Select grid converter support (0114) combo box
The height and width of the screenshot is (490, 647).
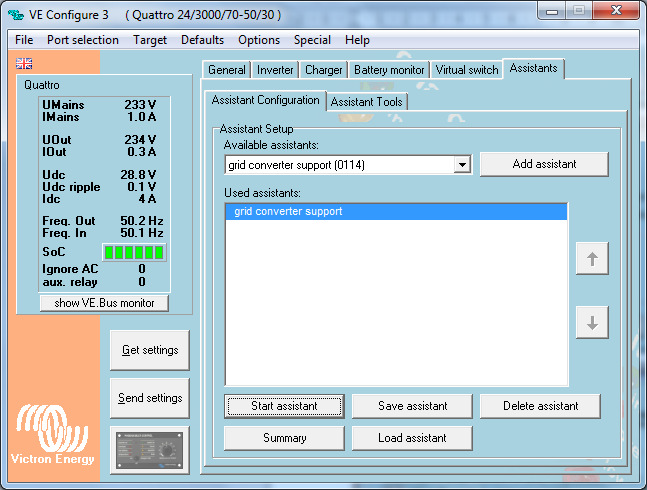pos(348,165)
